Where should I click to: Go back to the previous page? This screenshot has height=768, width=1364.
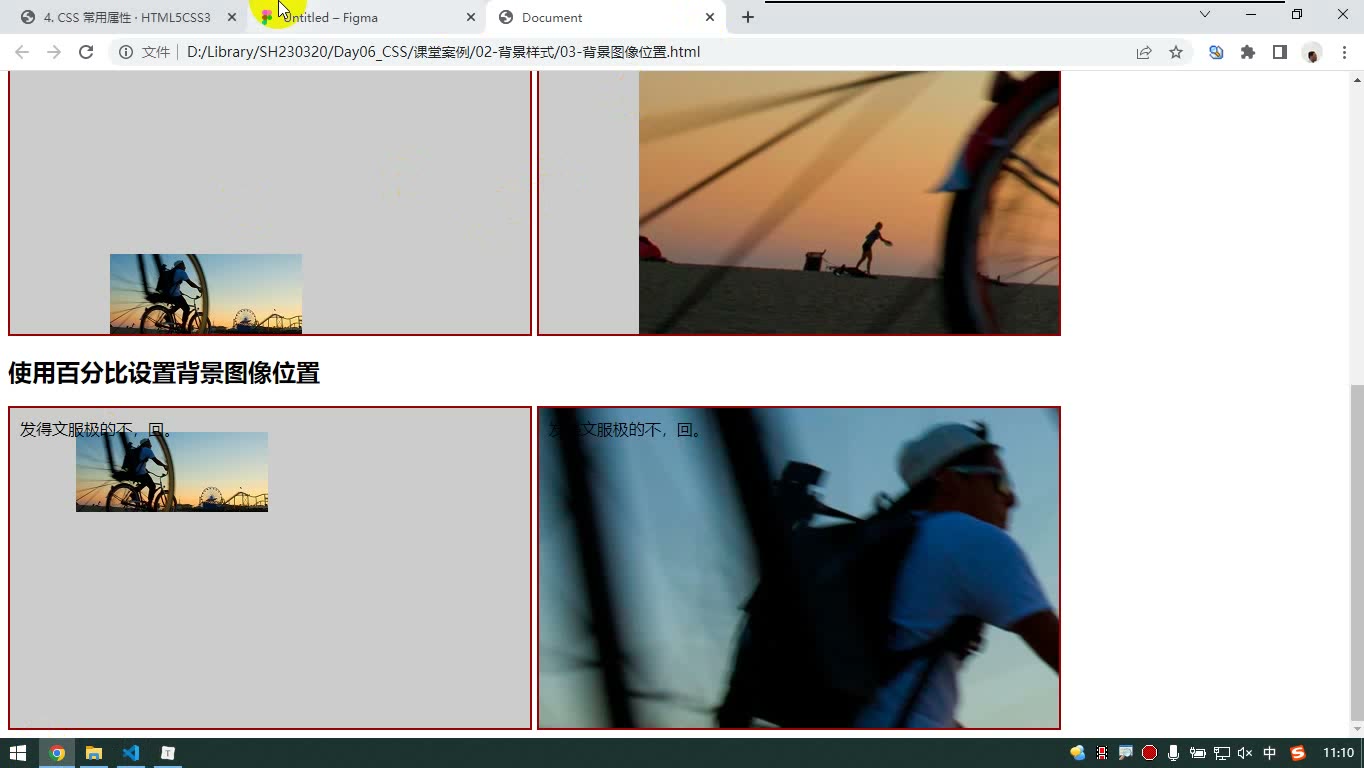[22, 52]
